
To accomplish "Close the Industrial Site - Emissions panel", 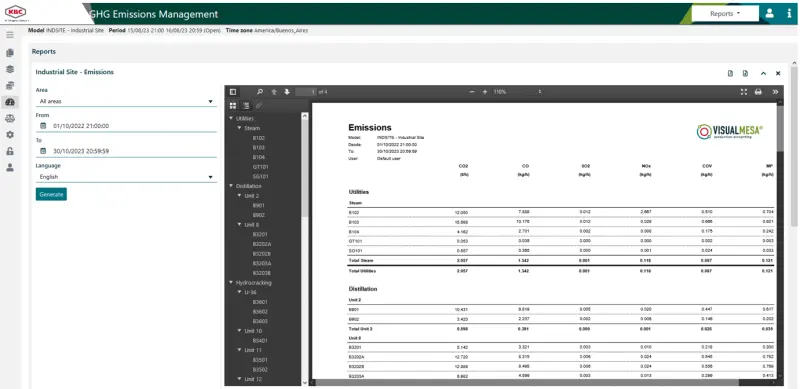I will coord(778,74).
